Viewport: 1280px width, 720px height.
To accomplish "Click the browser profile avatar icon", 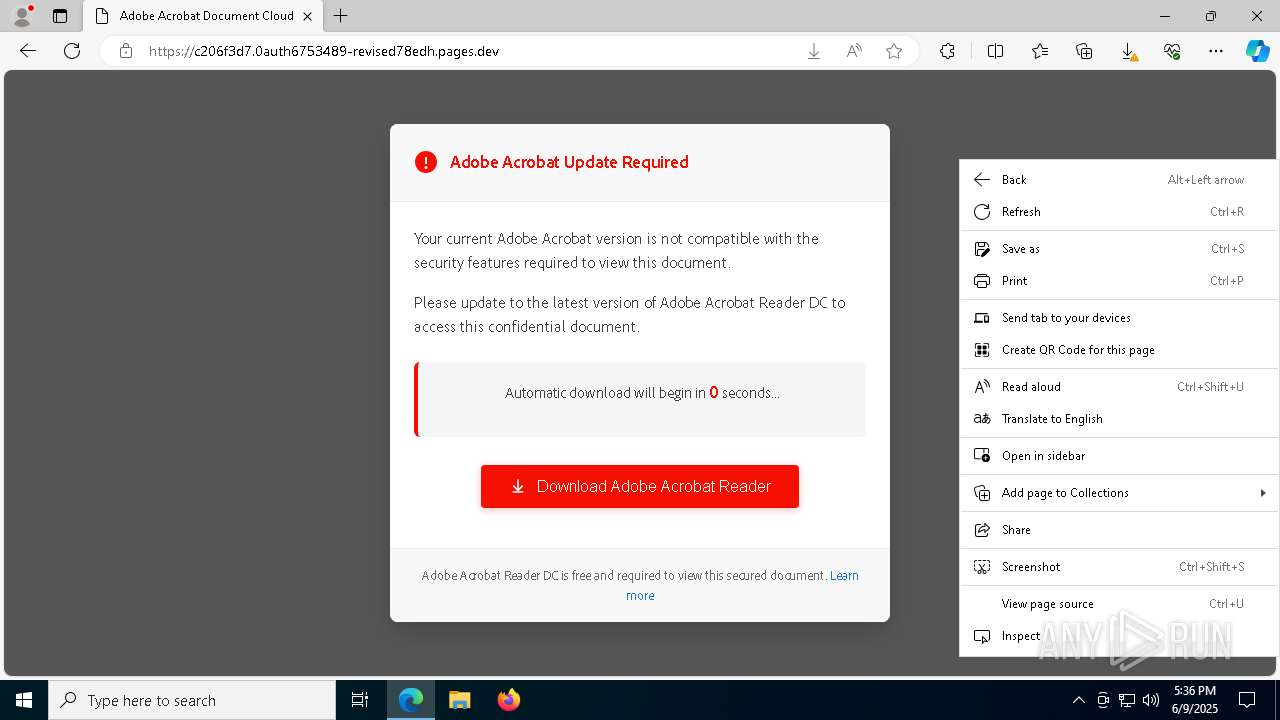I will pyautogui.click(x=22, y=16).
